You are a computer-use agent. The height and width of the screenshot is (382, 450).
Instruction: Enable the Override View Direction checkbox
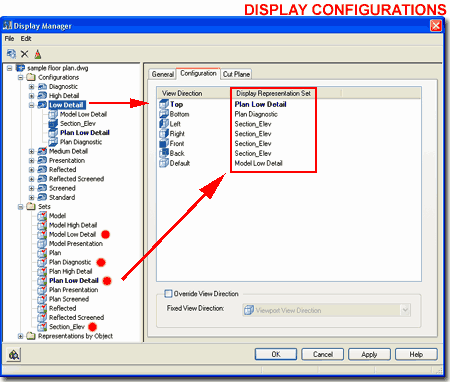[x=169, y=294]
